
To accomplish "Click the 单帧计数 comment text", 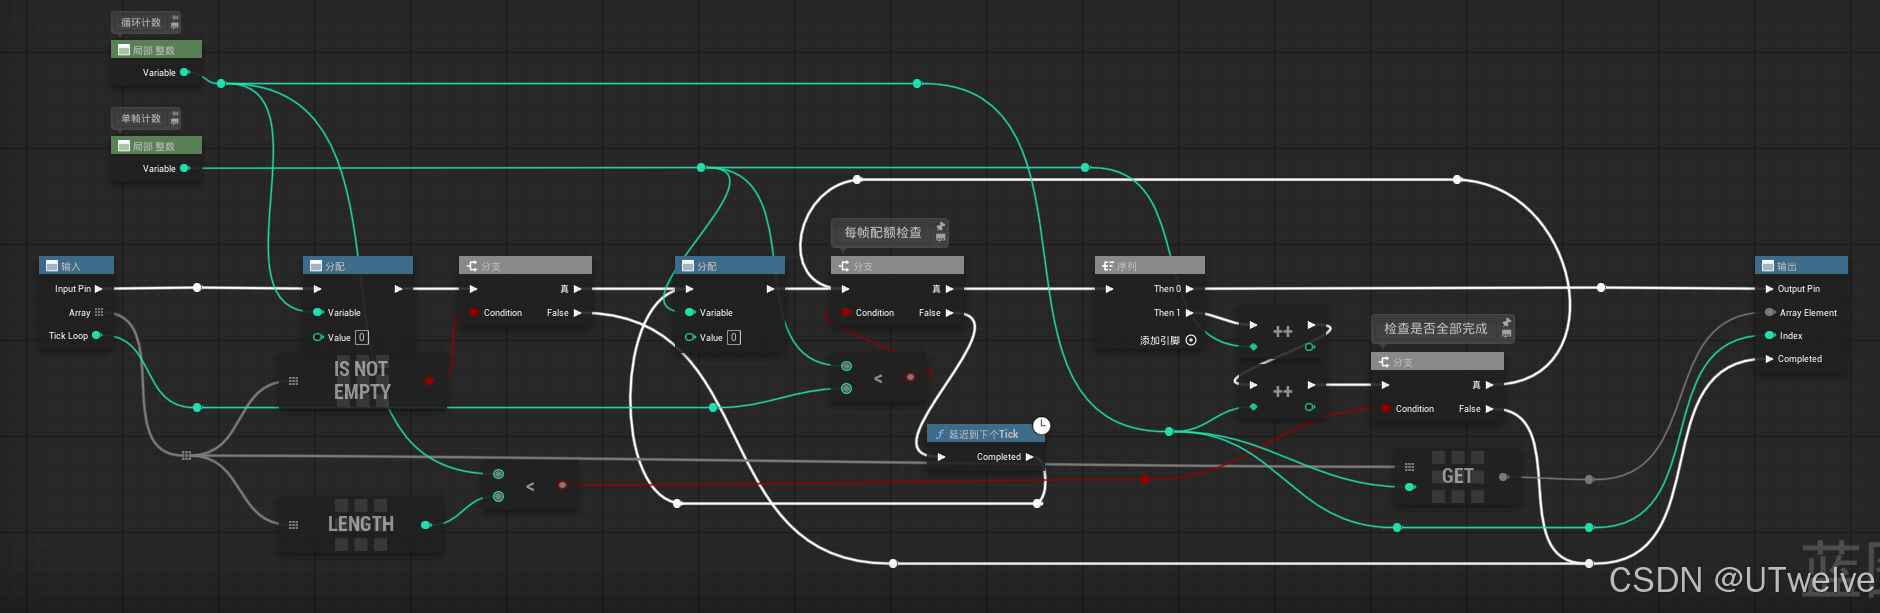I will pyautogui.click(x=141, y=118).
